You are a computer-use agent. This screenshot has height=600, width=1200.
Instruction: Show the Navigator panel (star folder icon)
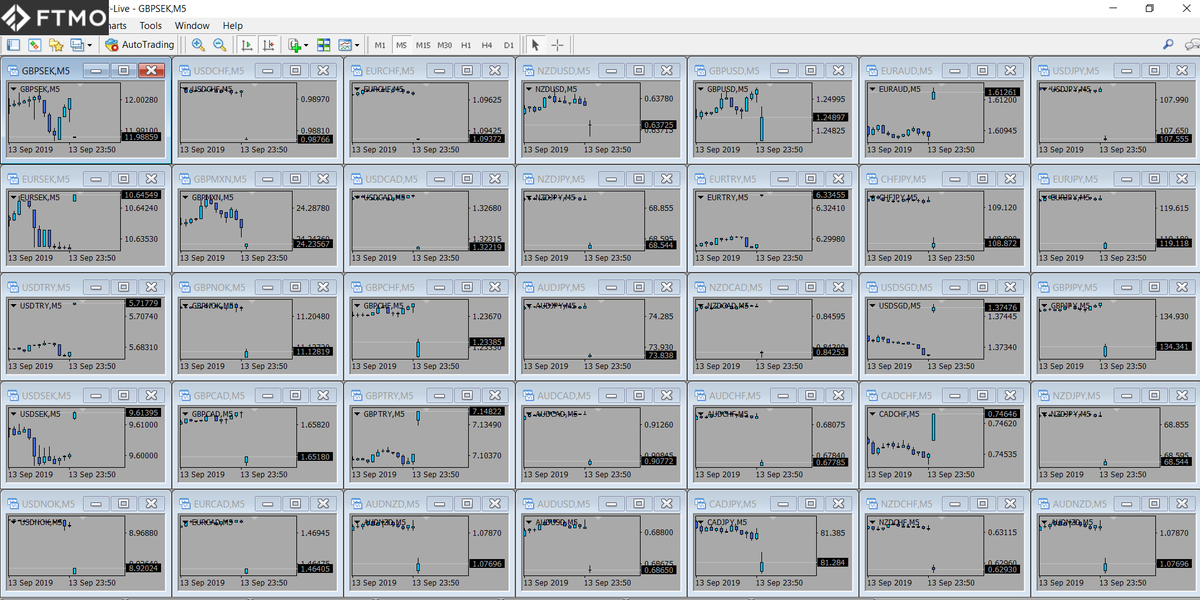(x=56, y=45)
